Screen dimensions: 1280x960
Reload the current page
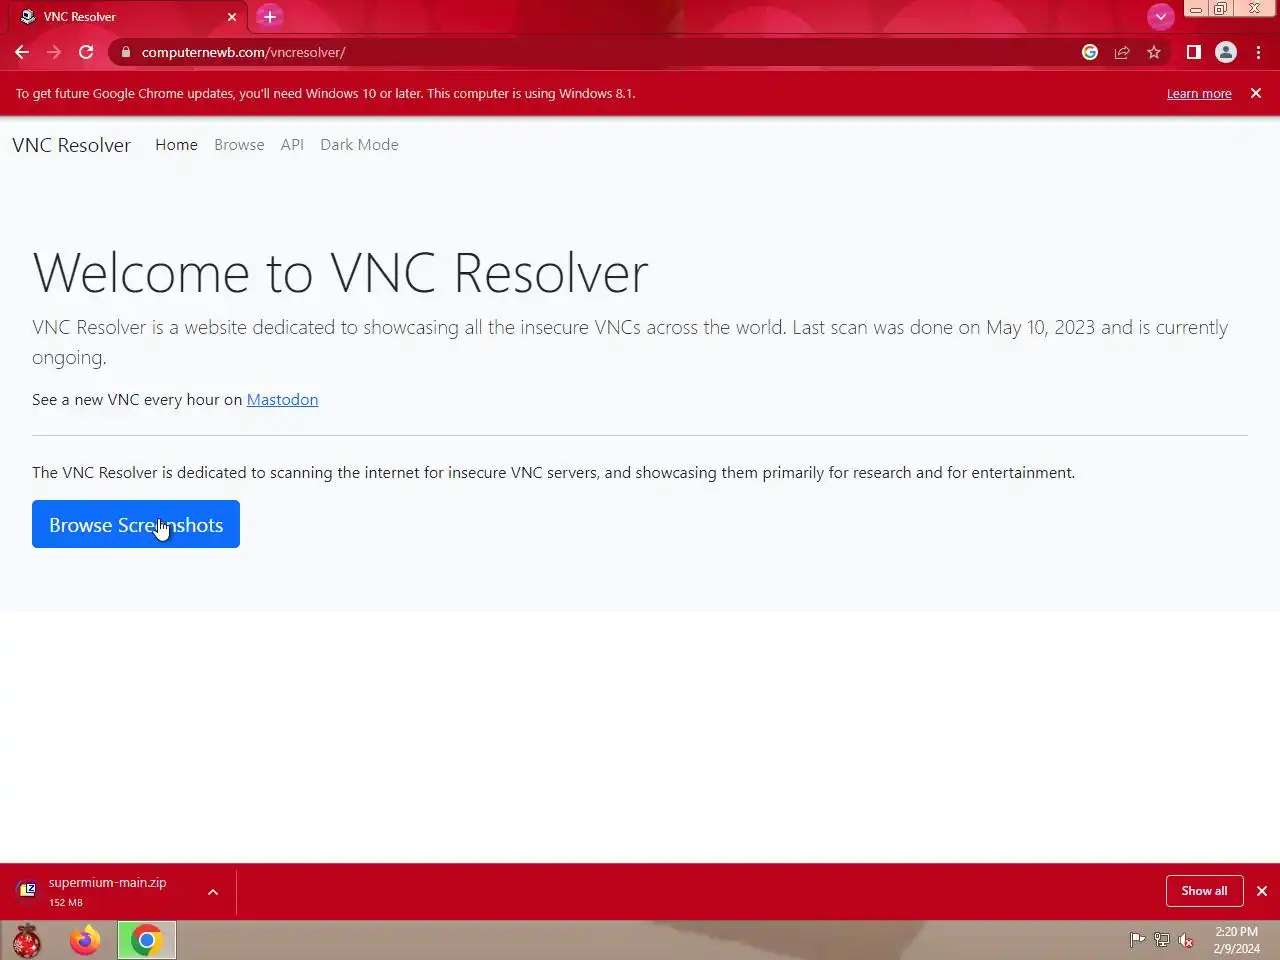pyautogui.click(x=86, y=52)
